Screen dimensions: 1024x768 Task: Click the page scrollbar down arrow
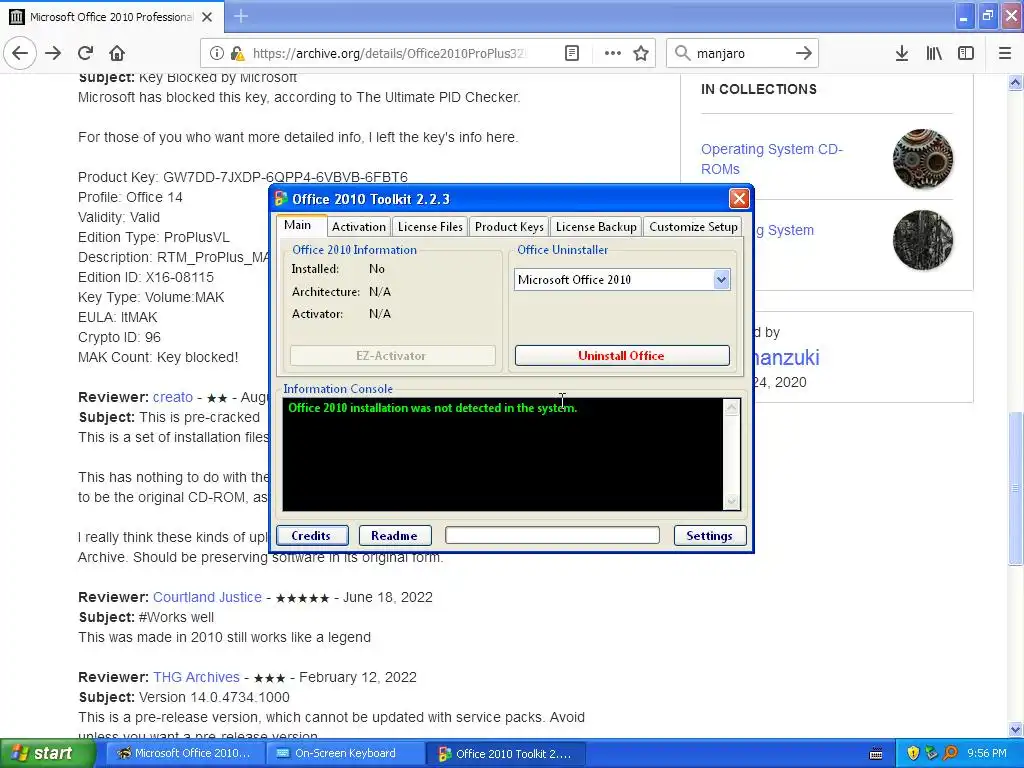coord(1015,729)
